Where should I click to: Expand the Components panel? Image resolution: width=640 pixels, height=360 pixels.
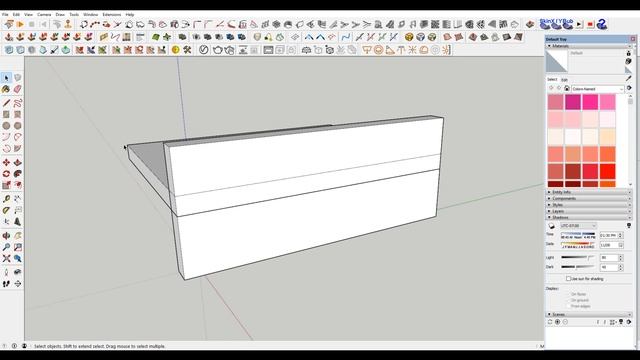click(589, 198)
